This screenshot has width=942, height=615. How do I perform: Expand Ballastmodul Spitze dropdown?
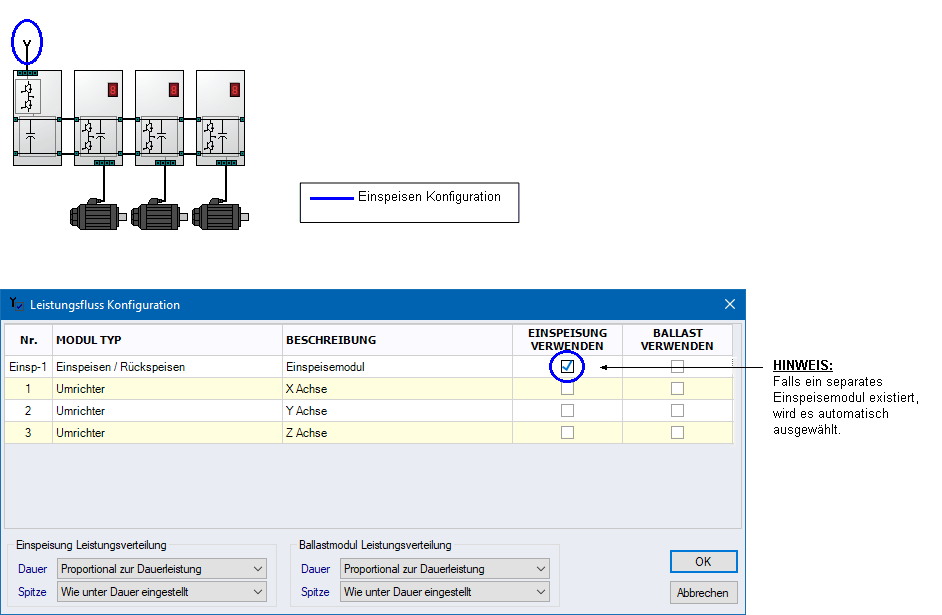[x=444, y=592]
